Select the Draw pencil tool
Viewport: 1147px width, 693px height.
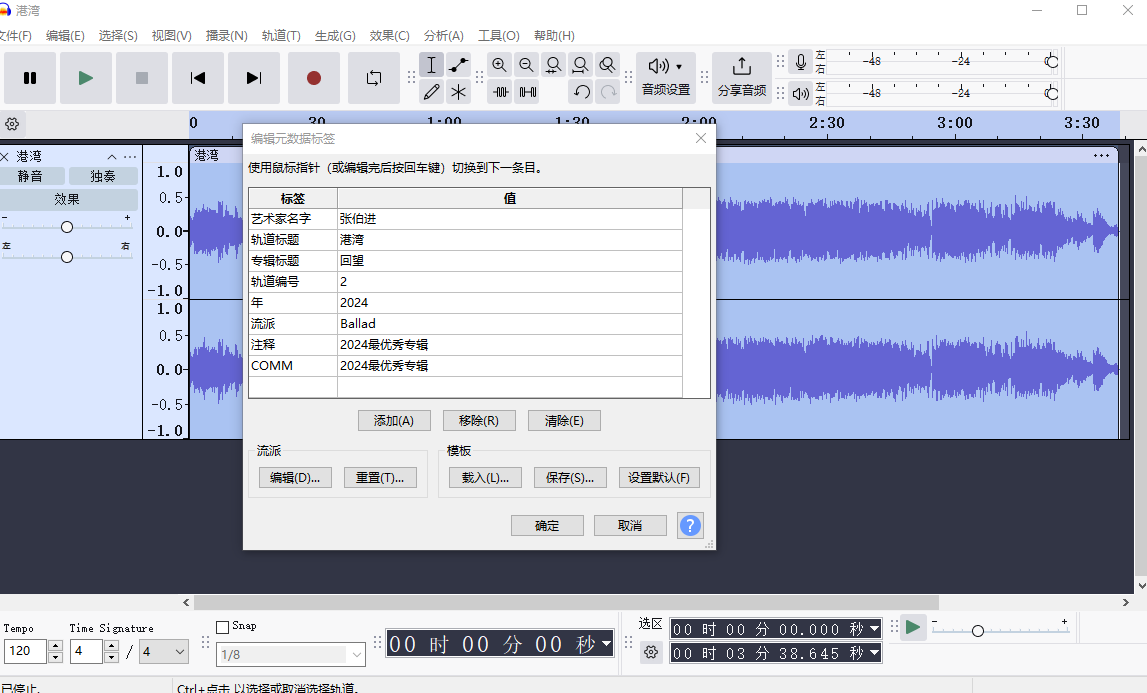(432, 91)
